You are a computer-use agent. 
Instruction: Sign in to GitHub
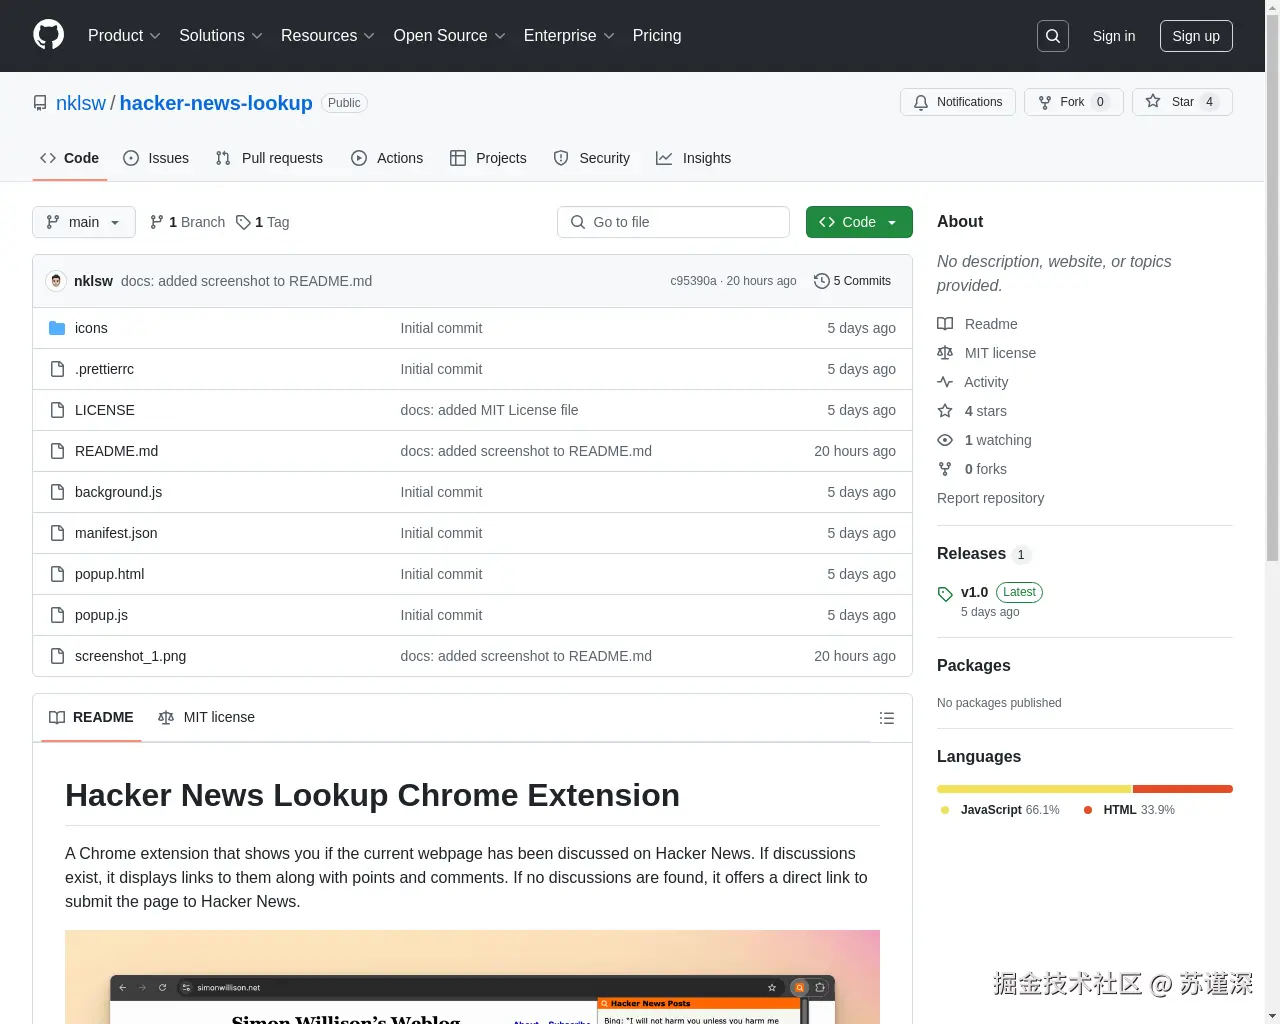1113,35
